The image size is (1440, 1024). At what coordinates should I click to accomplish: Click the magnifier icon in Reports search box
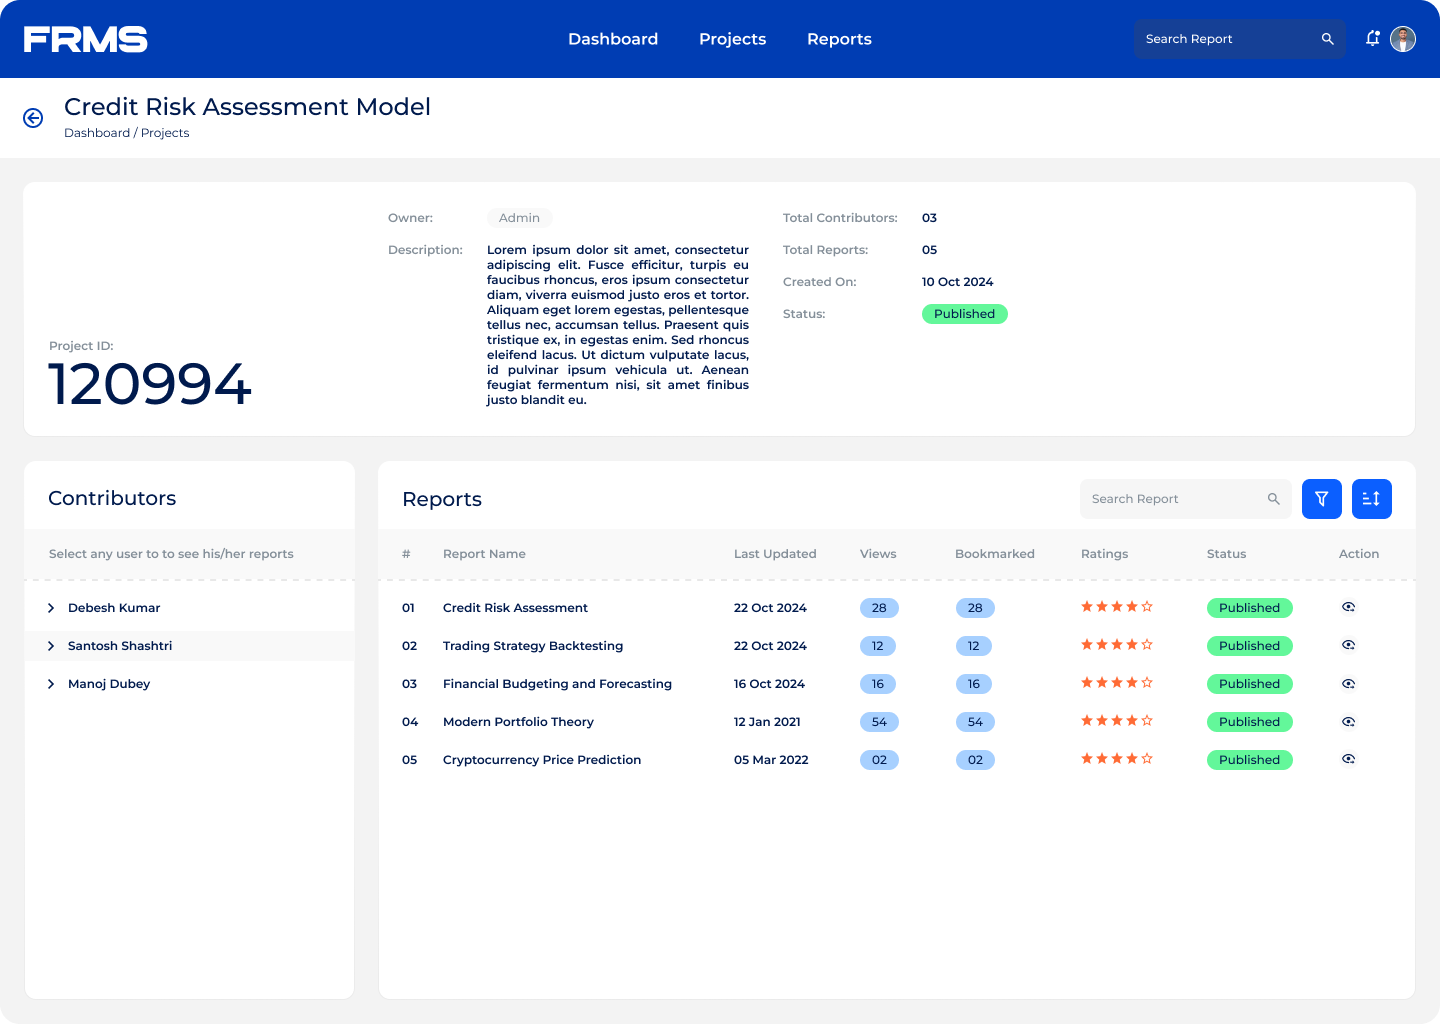[1273, 499]
